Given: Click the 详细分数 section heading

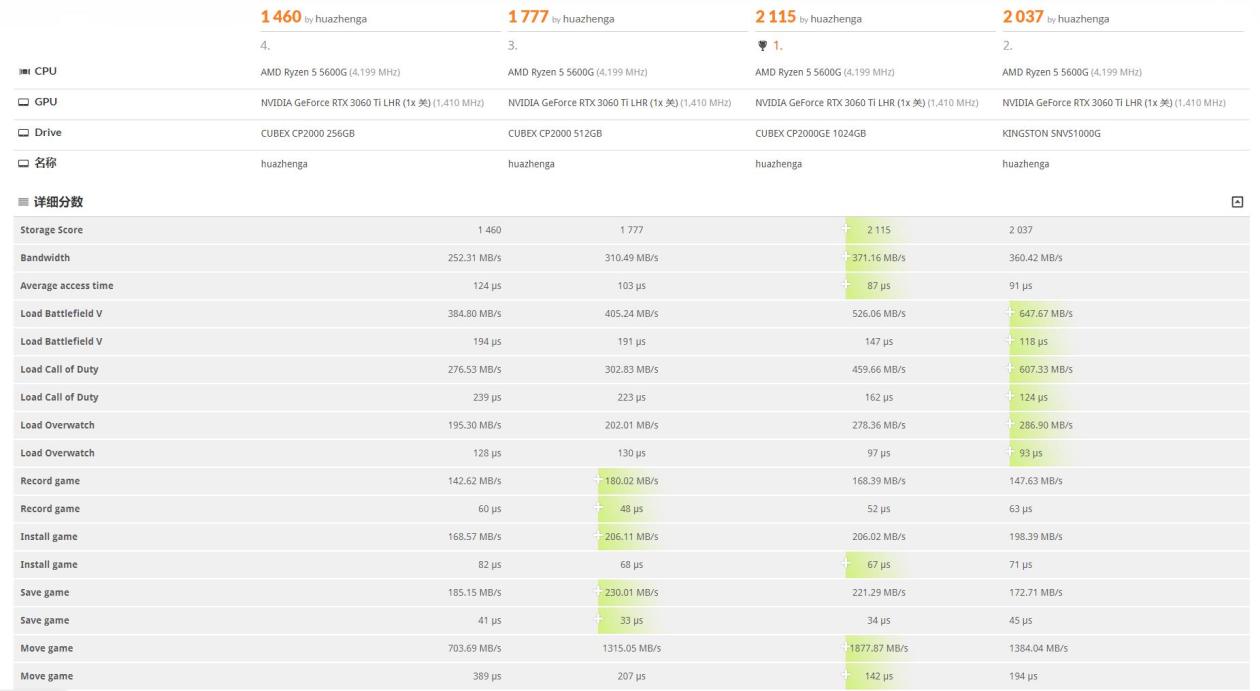Looking at the screenshot, I should pos(58,202).
